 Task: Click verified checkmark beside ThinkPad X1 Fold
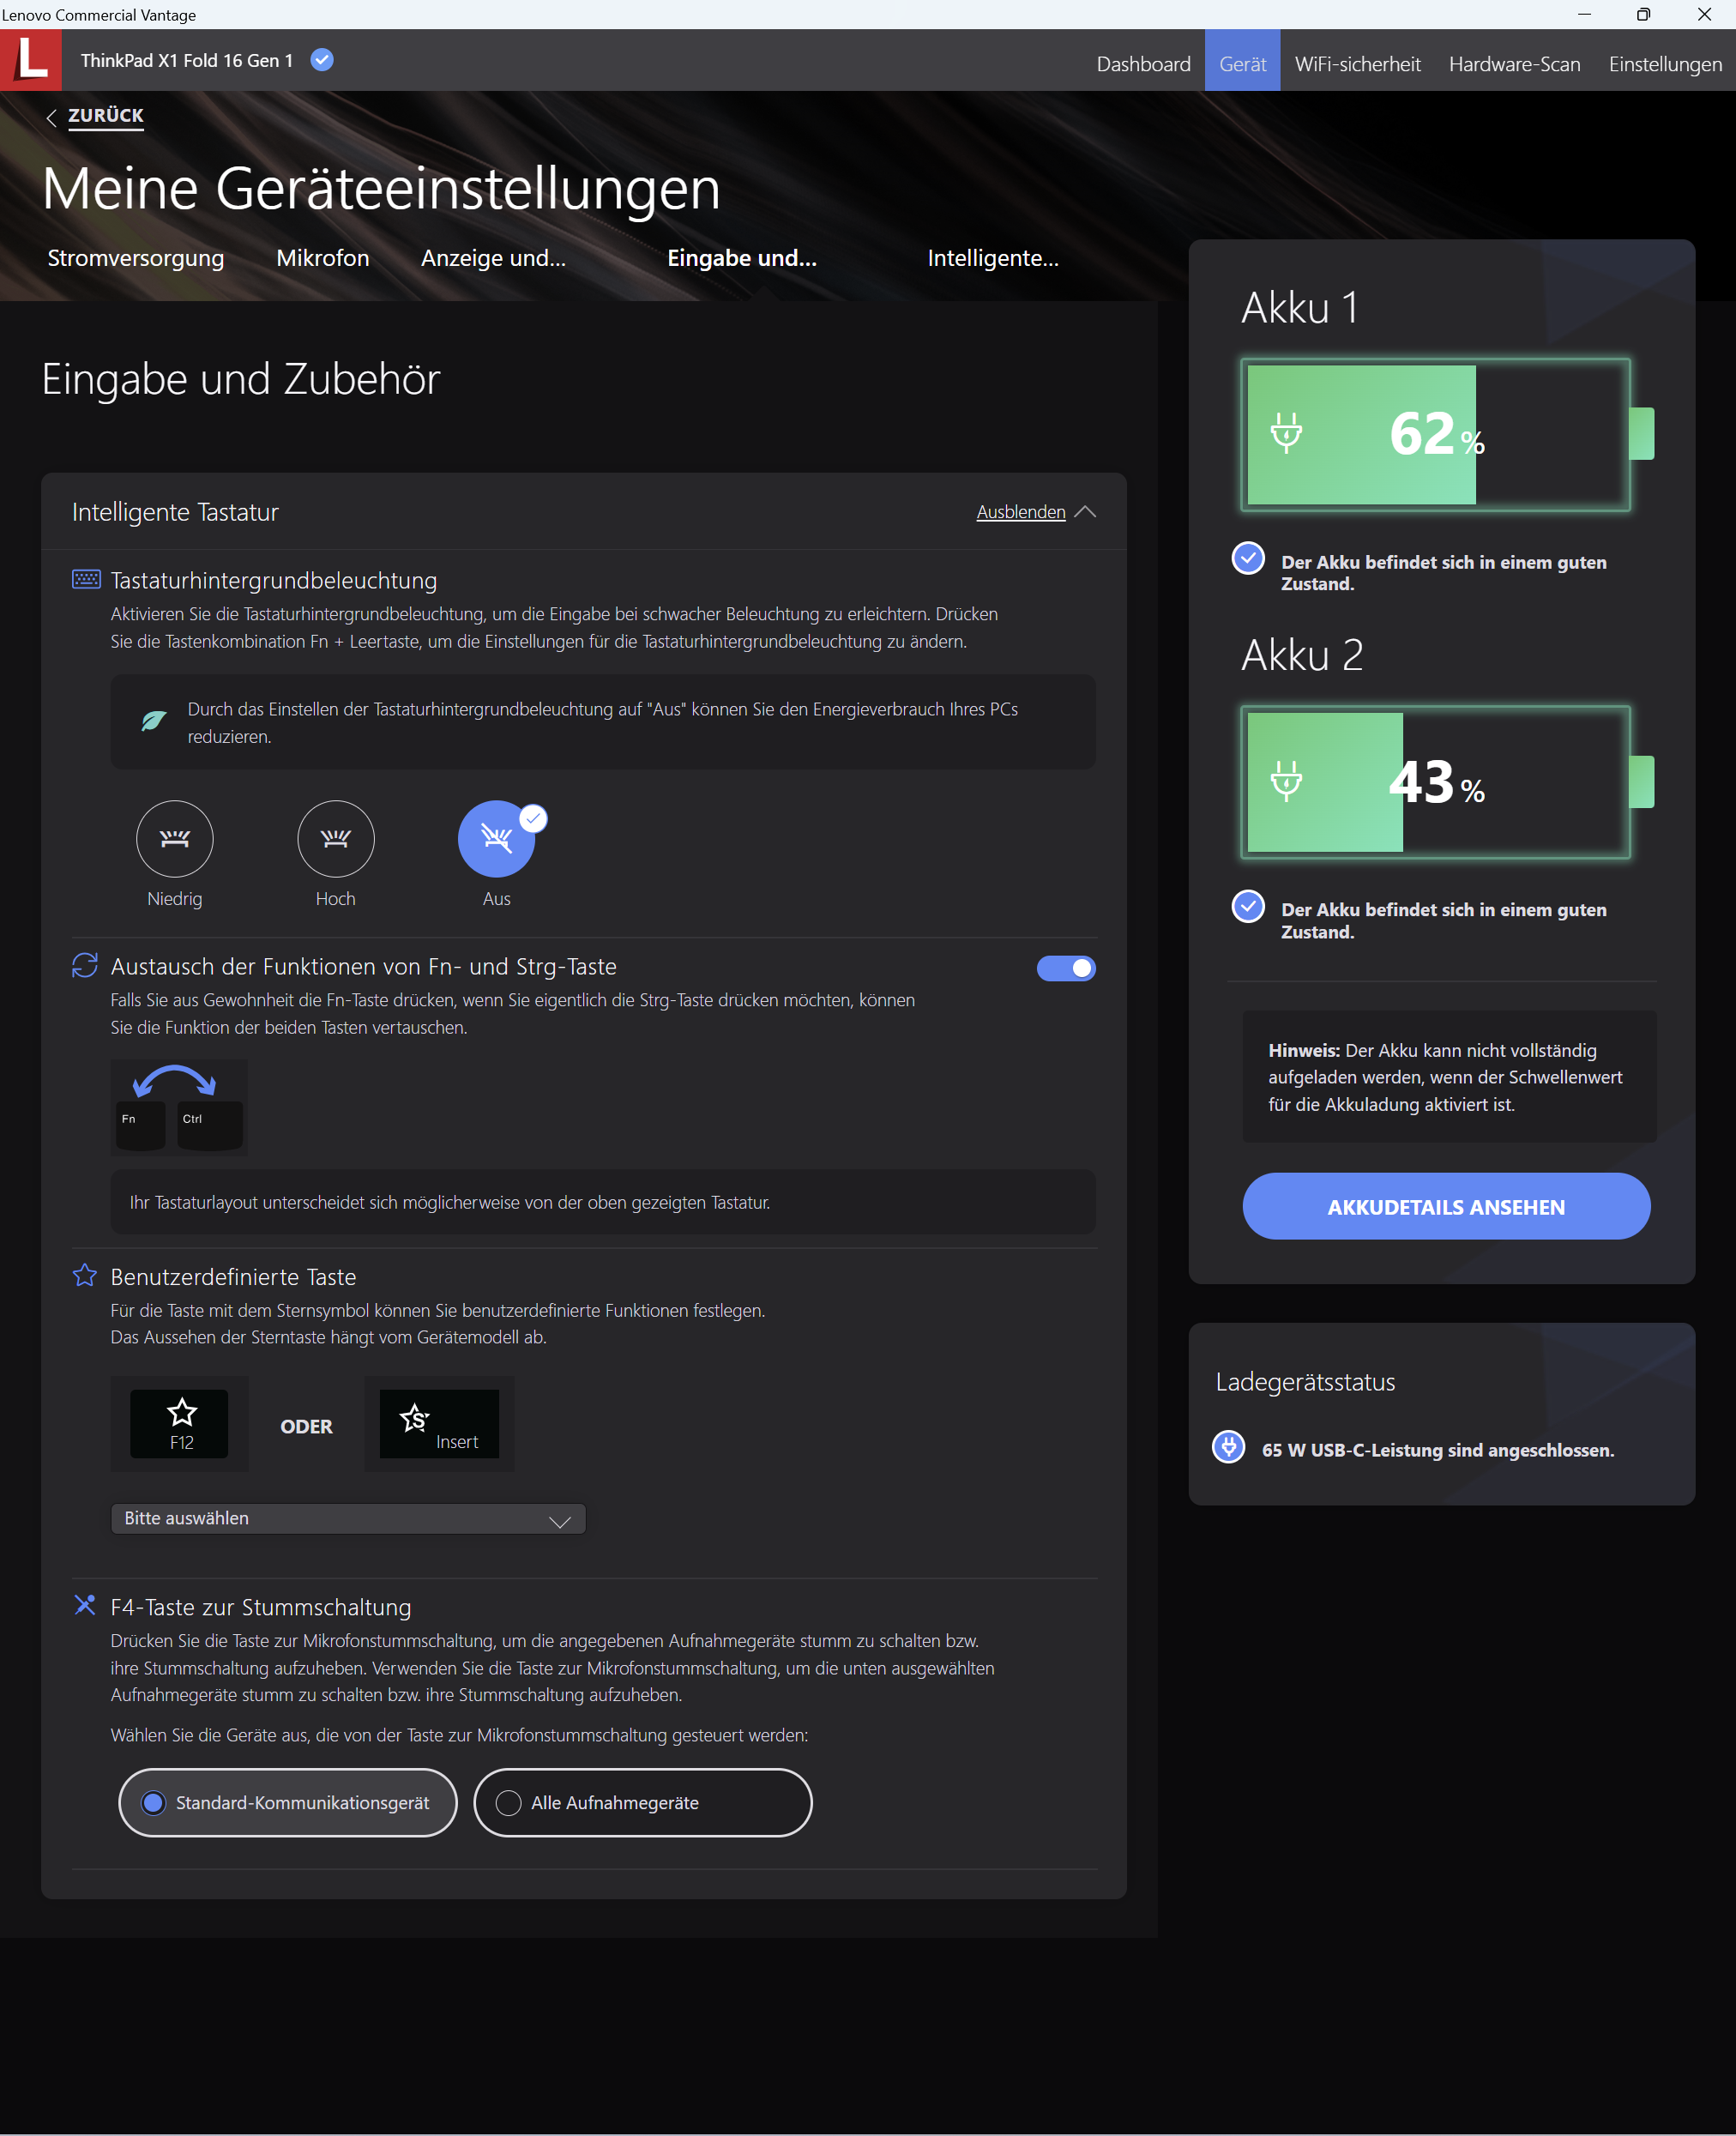322,60
